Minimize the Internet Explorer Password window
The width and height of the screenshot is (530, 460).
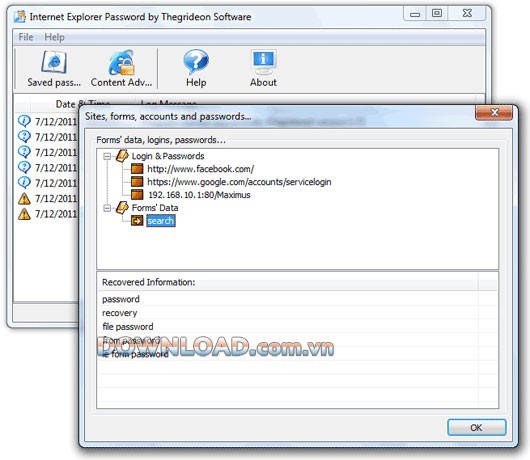click(415, 14)
